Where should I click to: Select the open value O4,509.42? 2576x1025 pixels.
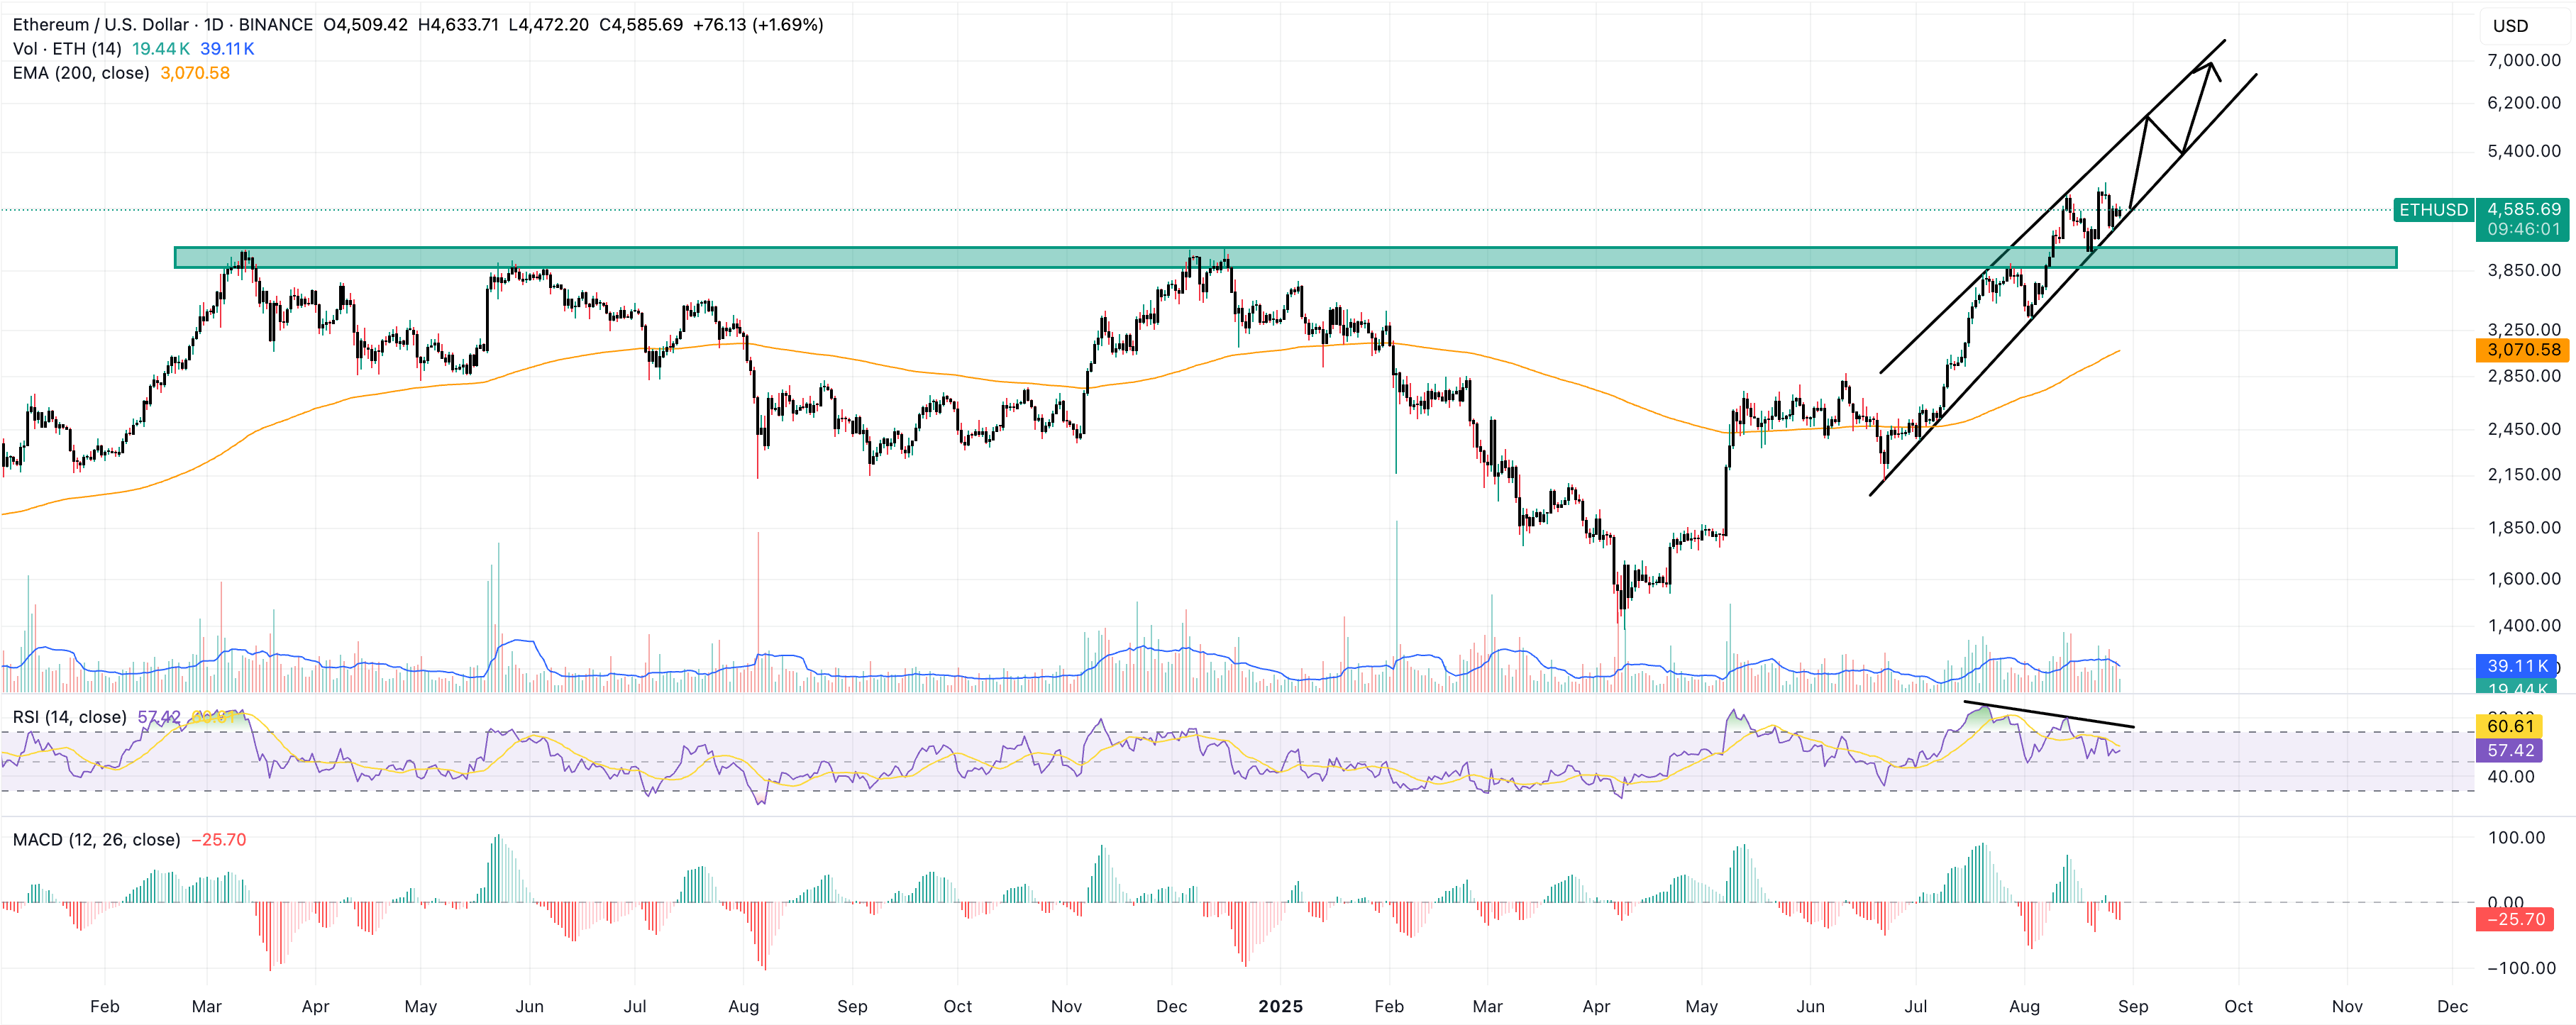pyautogui.click(x=365, y=24)
